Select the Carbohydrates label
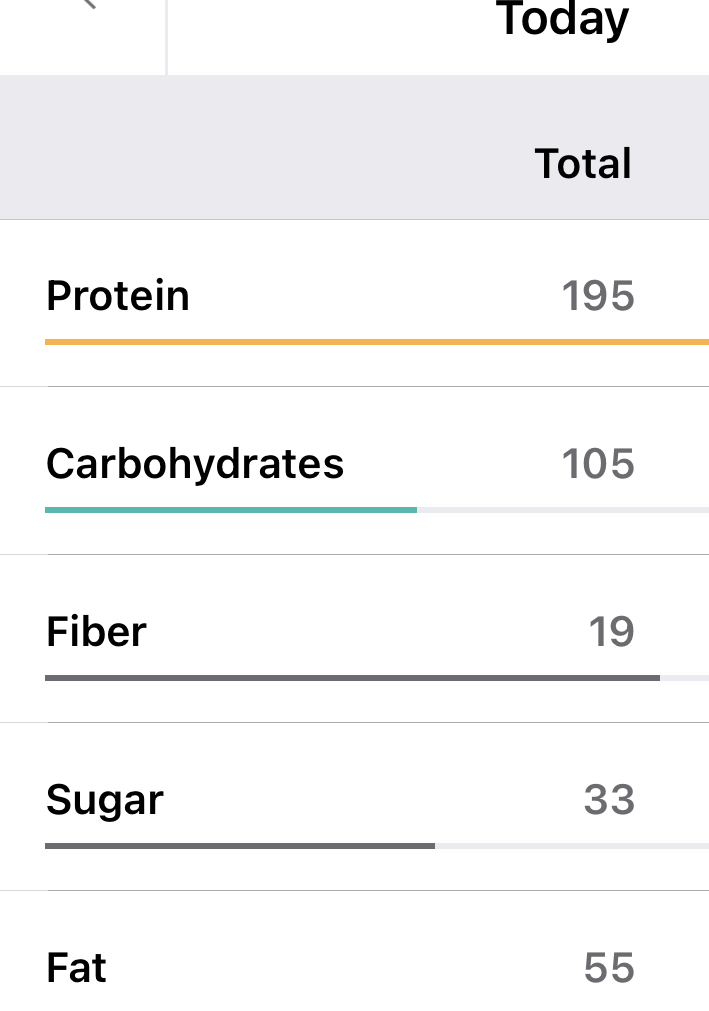Viewport: 709px width, 1011px height. tap(195, 464)
